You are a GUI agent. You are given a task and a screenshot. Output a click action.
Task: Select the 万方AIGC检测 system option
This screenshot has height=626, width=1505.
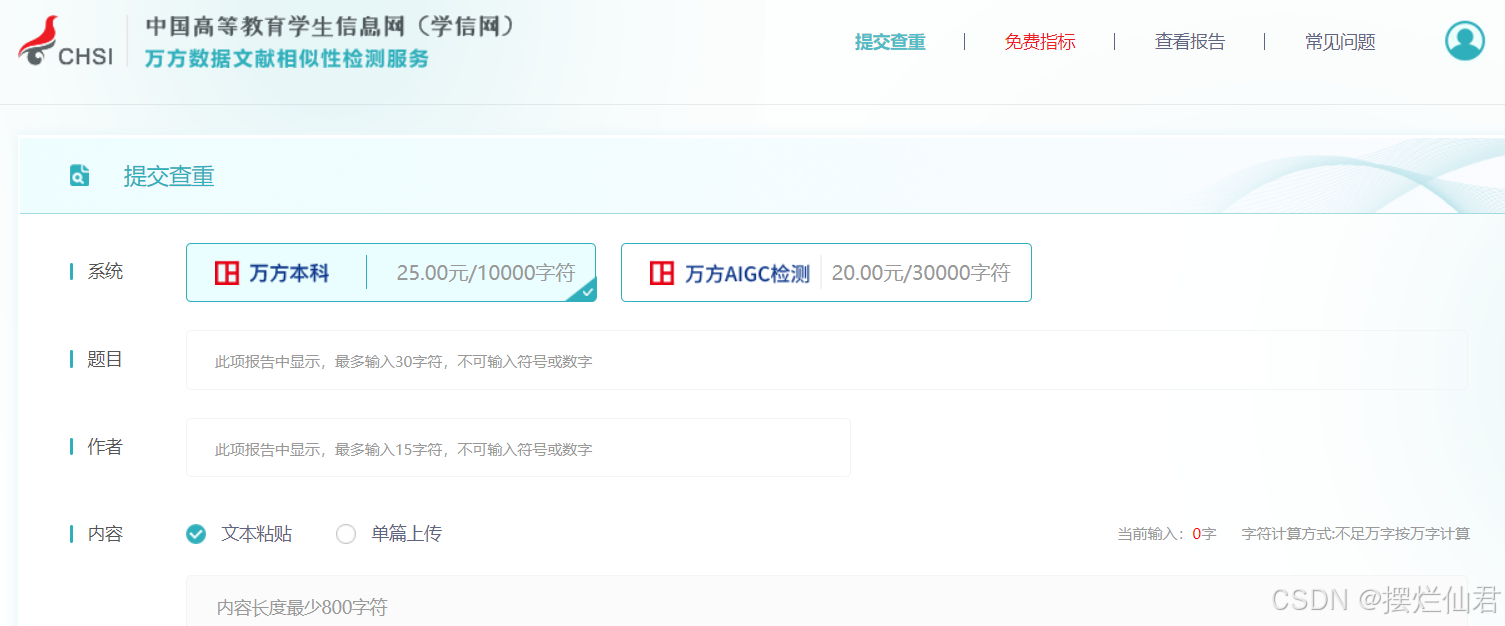coord(826,272)
